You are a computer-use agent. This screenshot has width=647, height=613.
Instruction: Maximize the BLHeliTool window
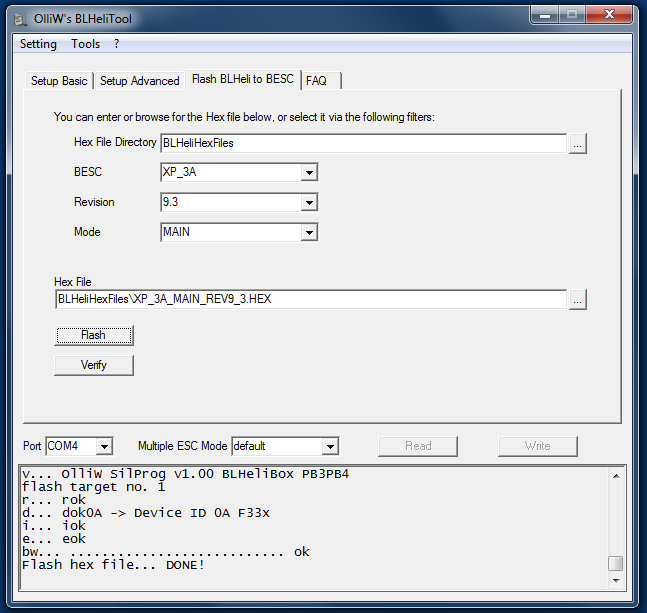[x=572, y=15]
